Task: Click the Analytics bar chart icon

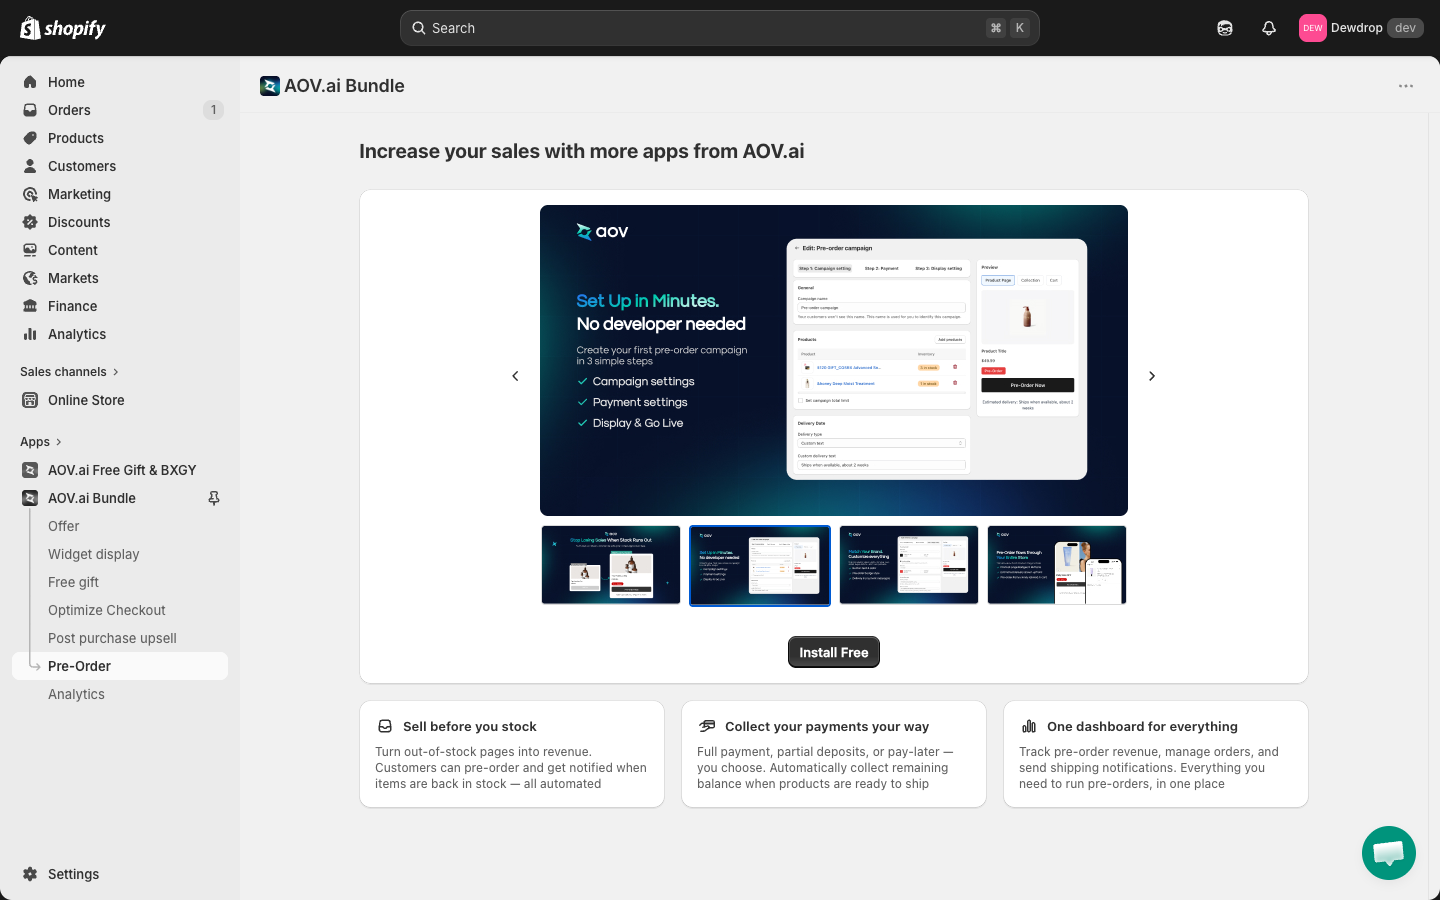Action: (30, 334)
